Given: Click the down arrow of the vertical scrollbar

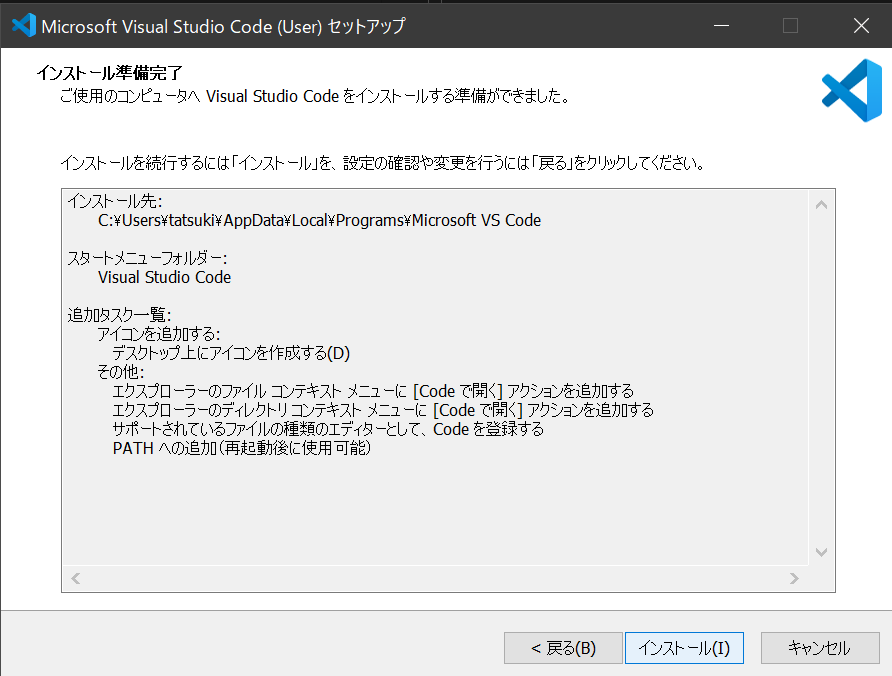Looking at the screenshot, I should 822,551.
